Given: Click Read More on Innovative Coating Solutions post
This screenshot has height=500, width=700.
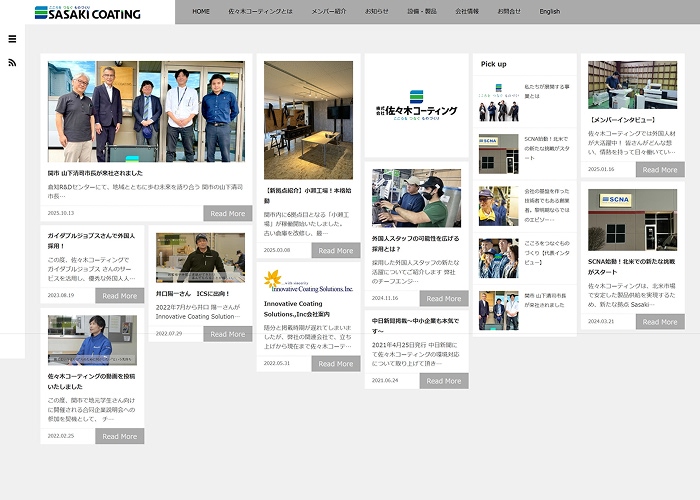Looking at the screenshot, I should [336, 364].
